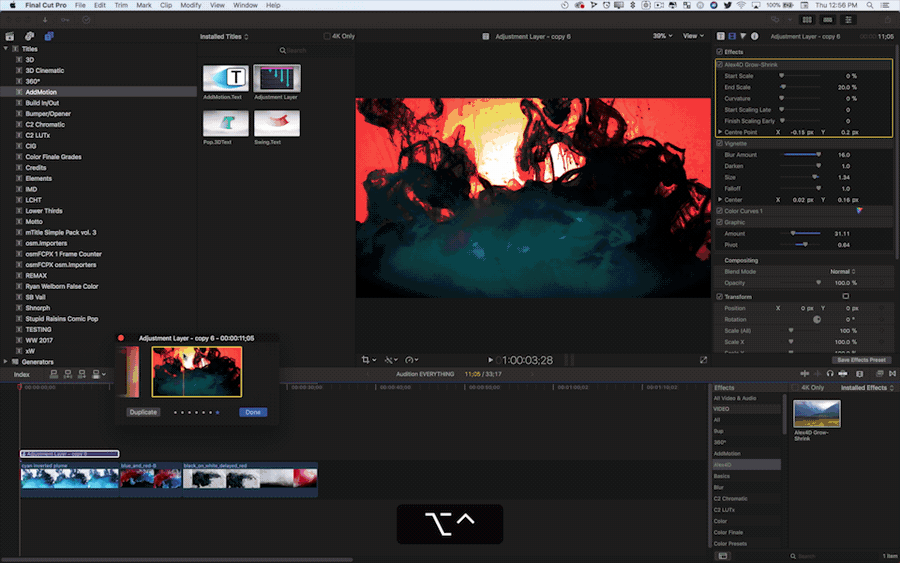Open the Photos and Audio sidebar
Screen dimensions: 900x563
(x=29, y=36)
